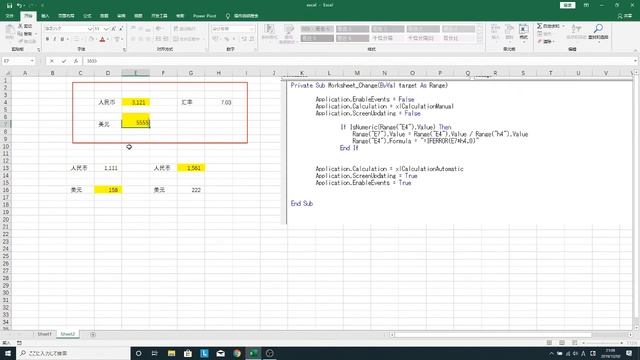Viewport: 640px width, 360px height.
Task: Click the taskbar search box
Action: [73, 353]
